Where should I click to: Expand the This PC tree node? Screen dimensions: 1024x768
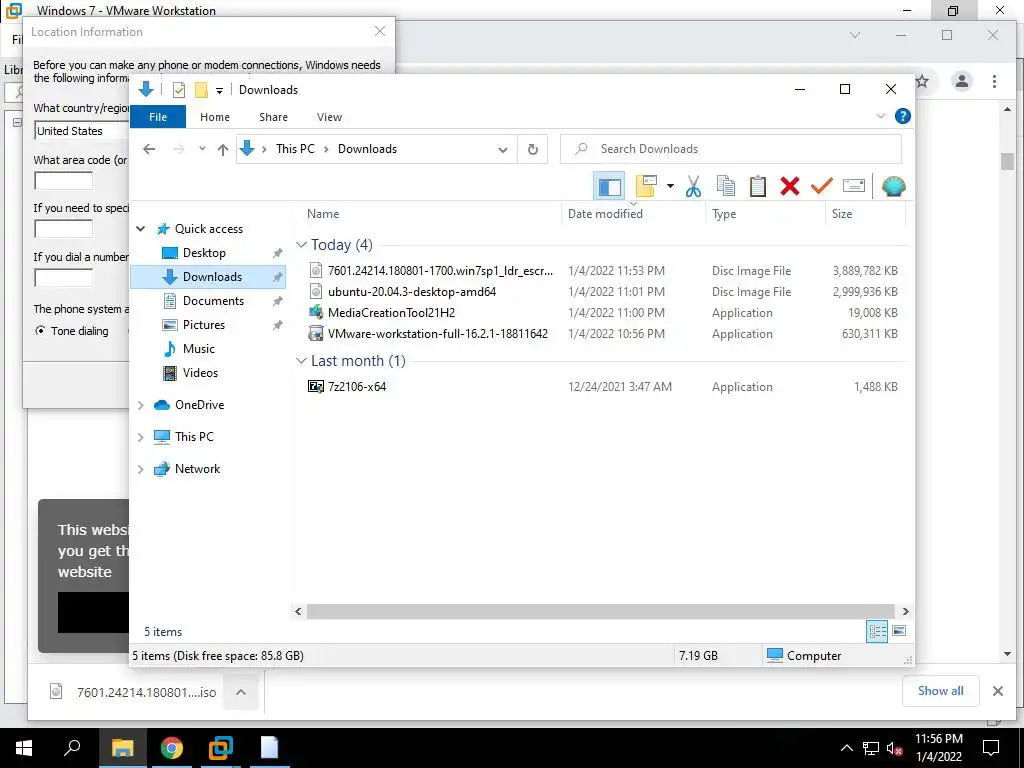tap(140, 437)
